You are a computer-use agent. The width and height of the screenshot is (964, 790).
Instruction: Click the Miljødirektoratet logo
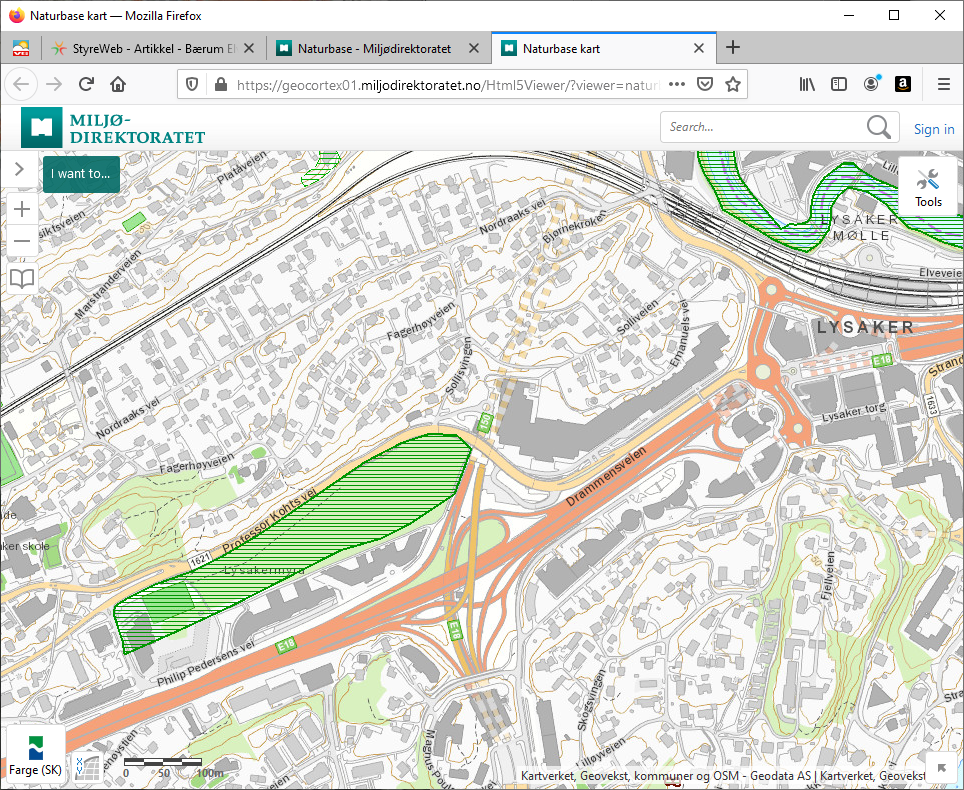113,128
